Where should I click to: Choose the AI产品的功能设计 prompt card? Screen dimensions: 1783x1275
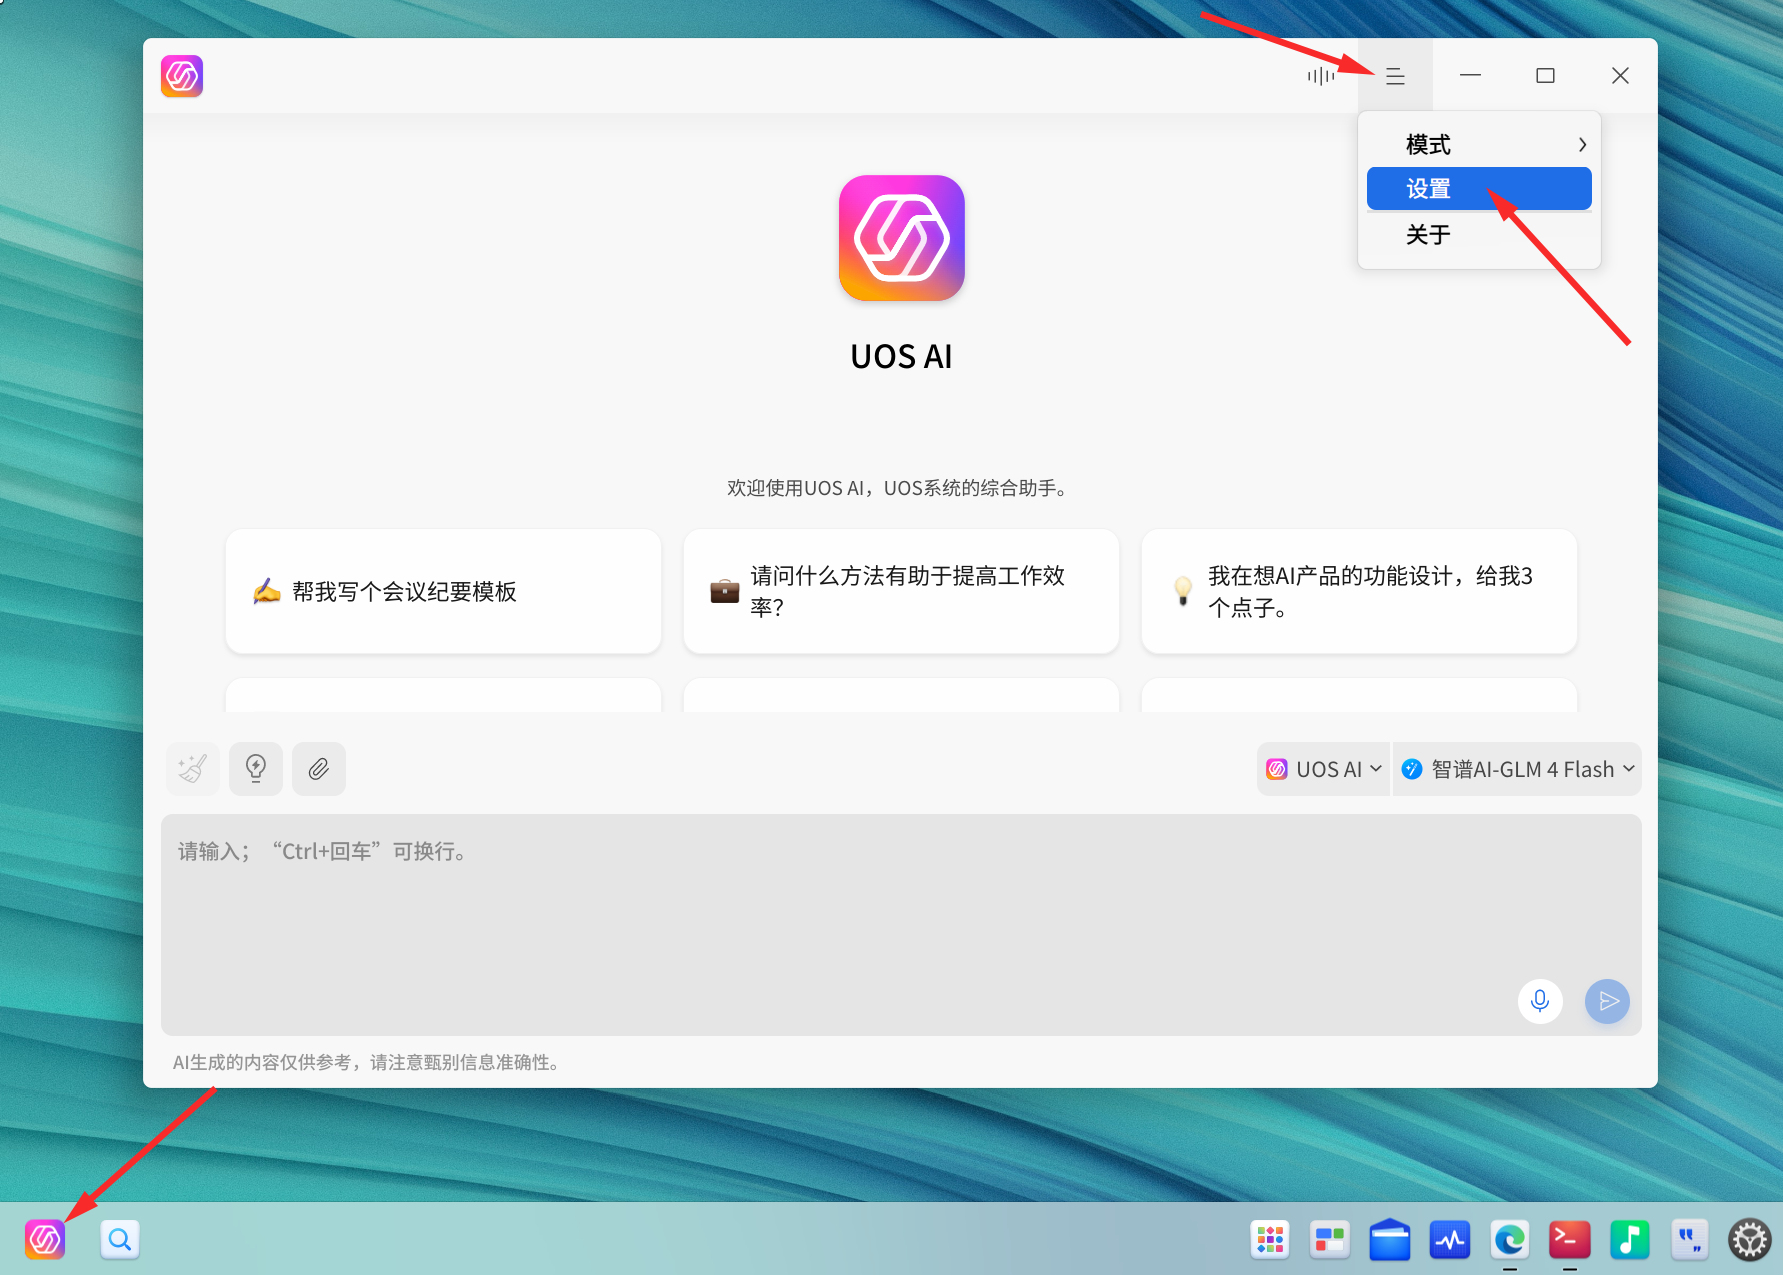[1359, 591]
